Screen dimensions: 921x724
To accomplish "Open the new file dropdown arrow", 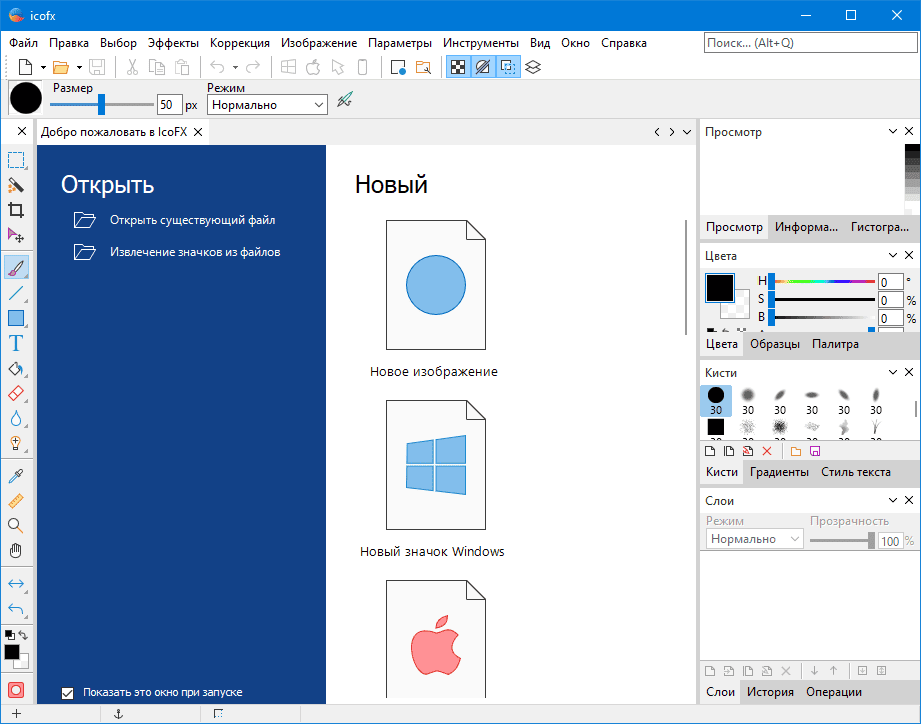I will pyautogui.click(x=43, y=68).
